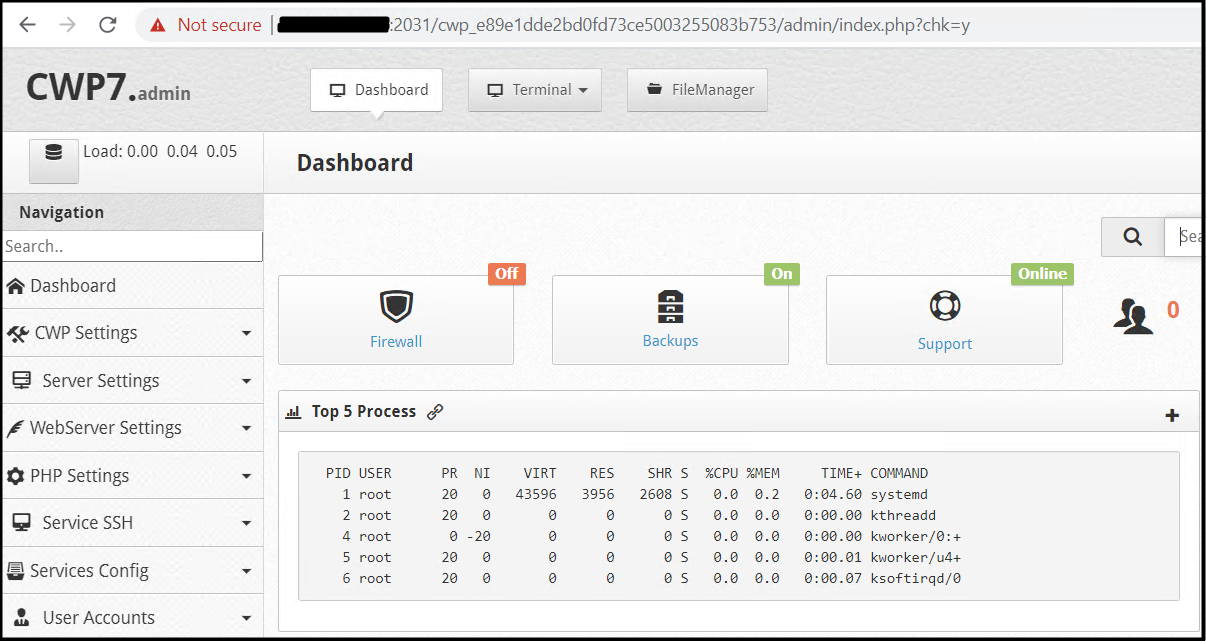Viewport: 1206px width, 641px height.
Task: Click the Firewall Off status badge
Action: [507, 274]
